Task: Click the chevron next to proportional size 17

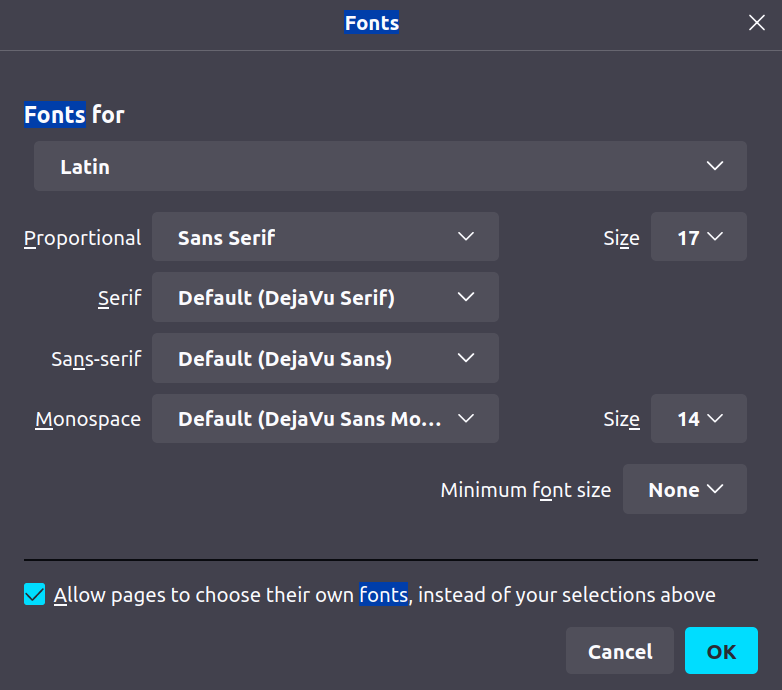Action: pyautogui.click(x=714, y=237)
